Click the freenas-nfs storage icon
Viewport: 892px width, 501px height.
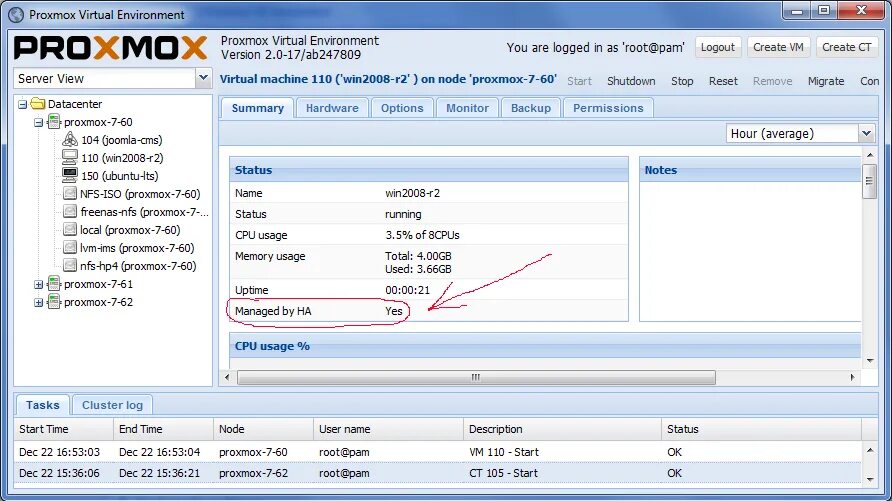(70, 212)
